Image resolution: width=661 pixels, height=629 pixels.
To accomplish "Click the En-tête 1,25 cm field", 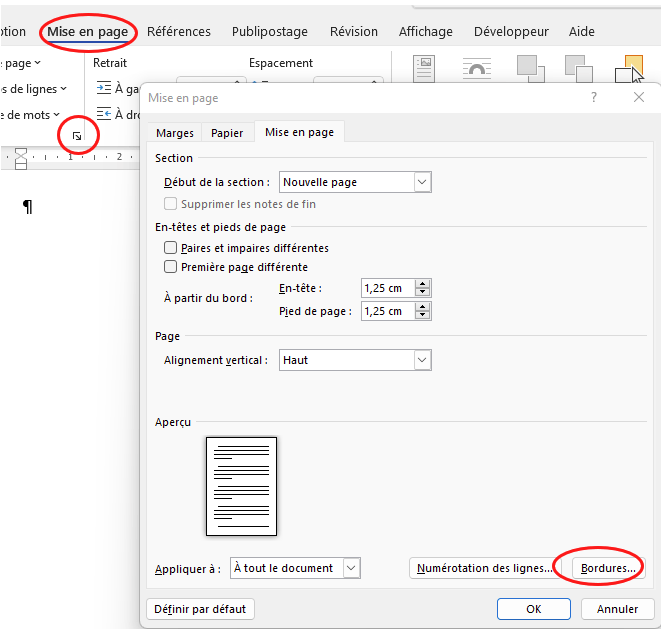I will 388,288.
